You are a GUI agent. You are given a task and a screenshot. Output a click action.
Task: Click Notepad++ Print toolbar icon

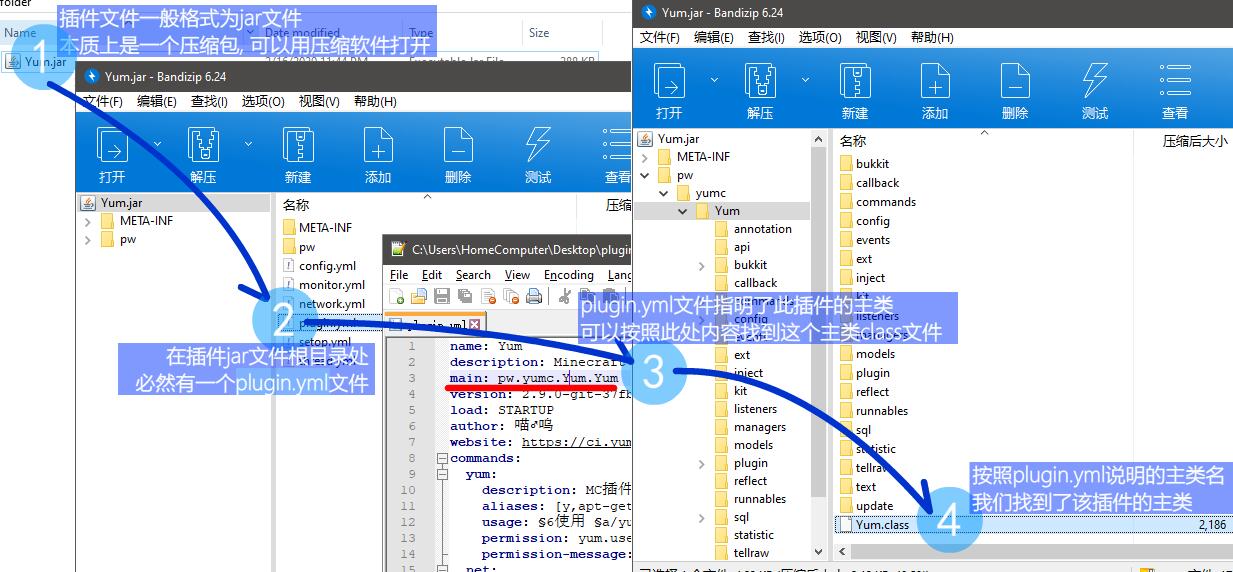coord(534,296)
